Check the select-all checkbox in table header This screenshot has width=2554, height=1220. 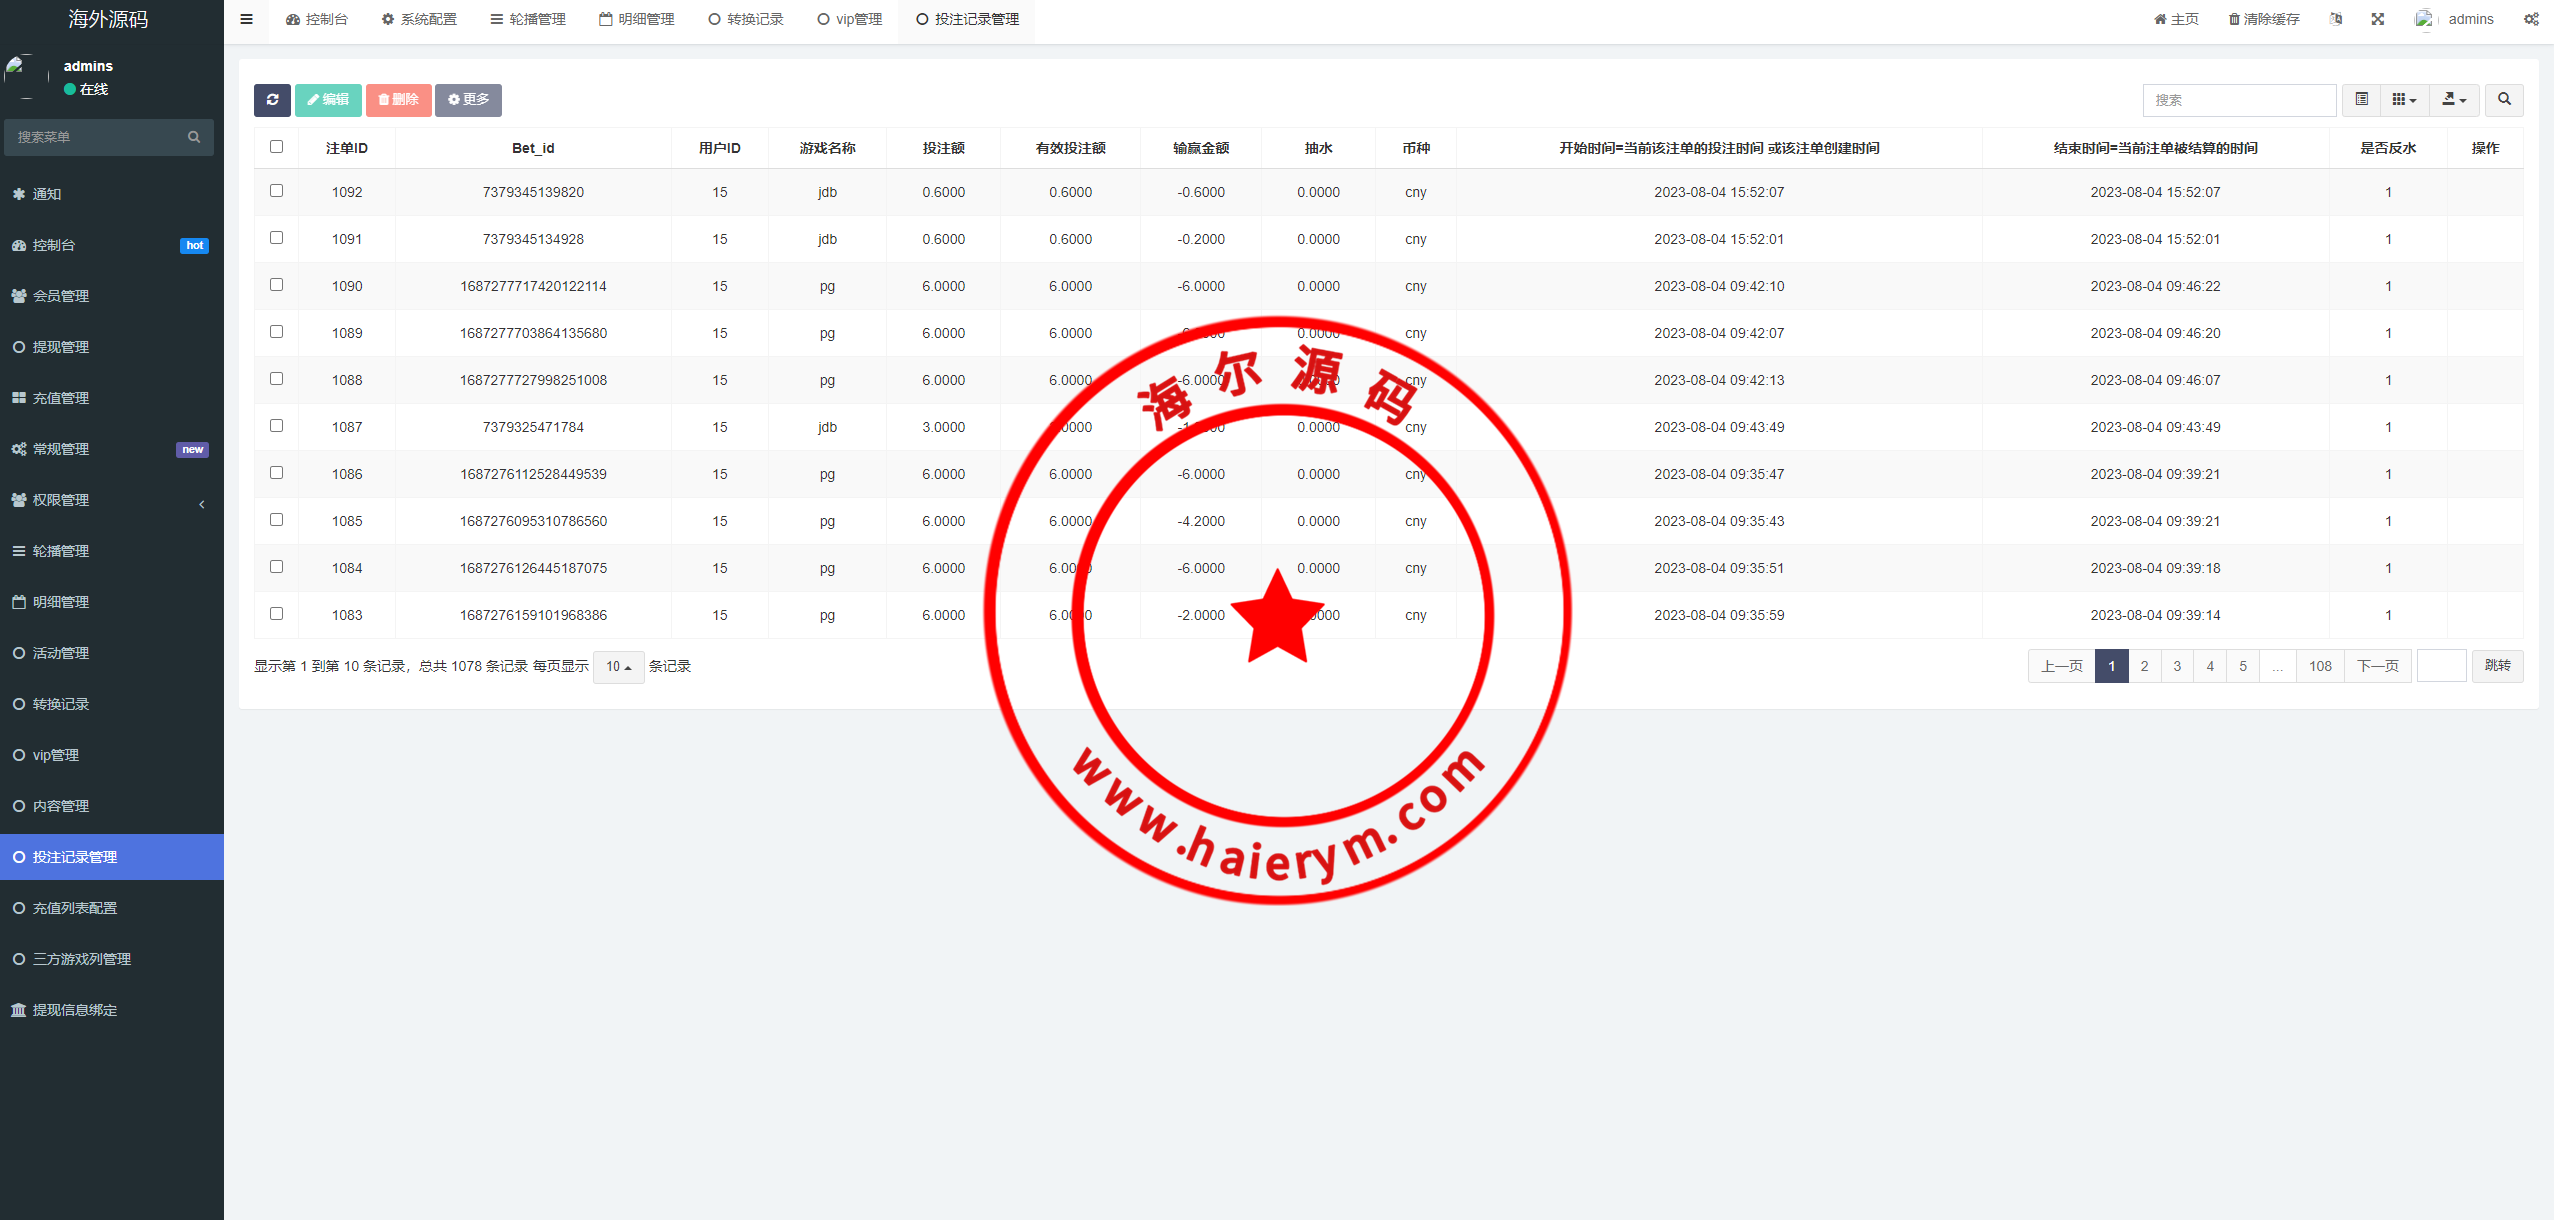tap(277, 147)
